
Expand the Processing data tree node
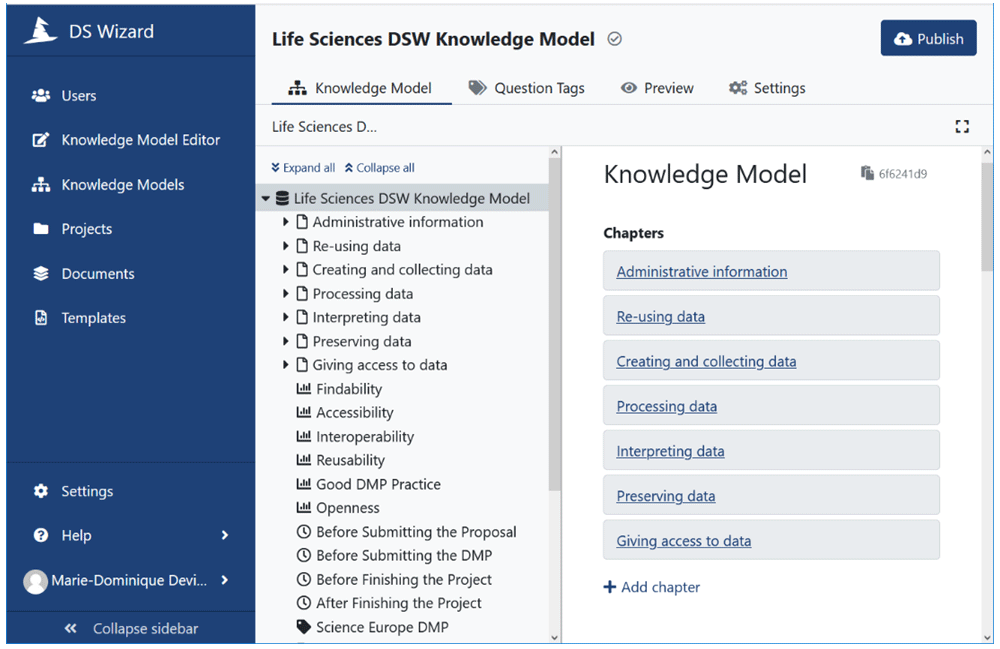pos(286,293)
